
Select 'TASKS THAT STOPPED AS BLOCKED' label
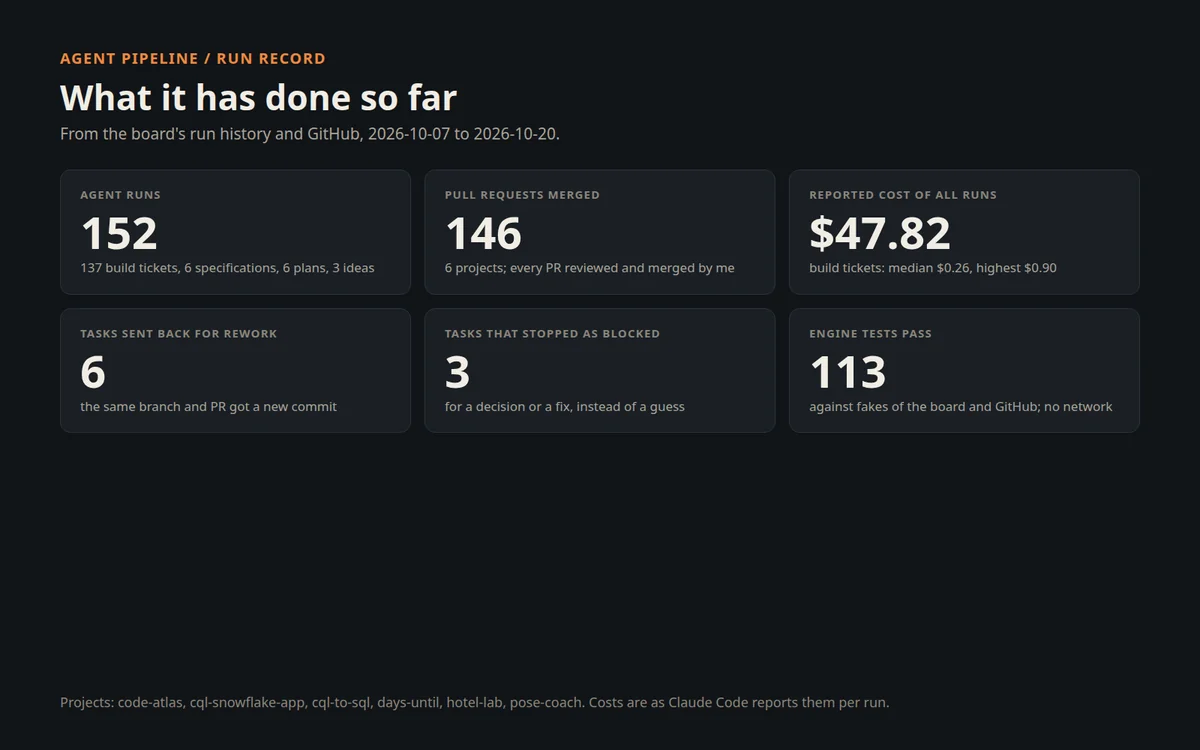coord(552,334)
